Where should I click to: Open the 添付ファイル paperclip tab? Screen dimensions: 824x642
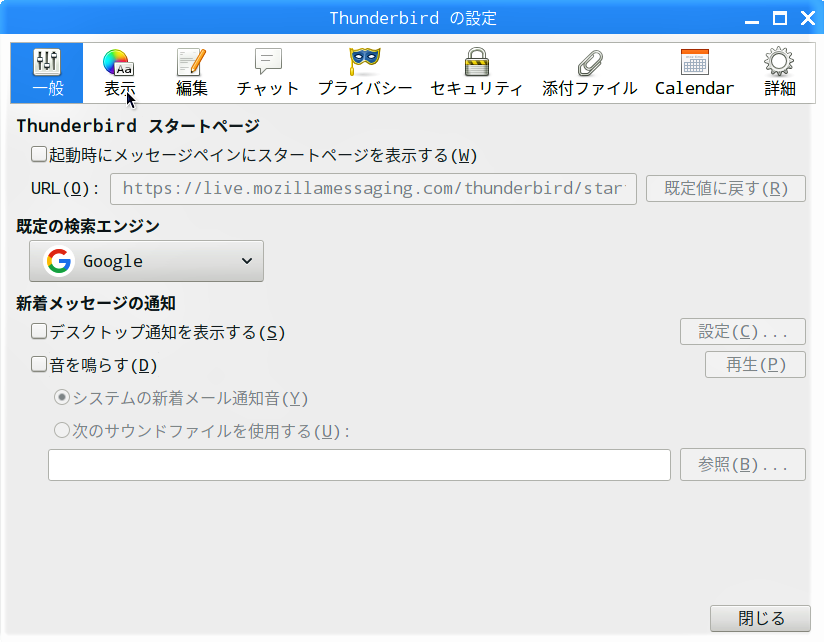point(590,73)
